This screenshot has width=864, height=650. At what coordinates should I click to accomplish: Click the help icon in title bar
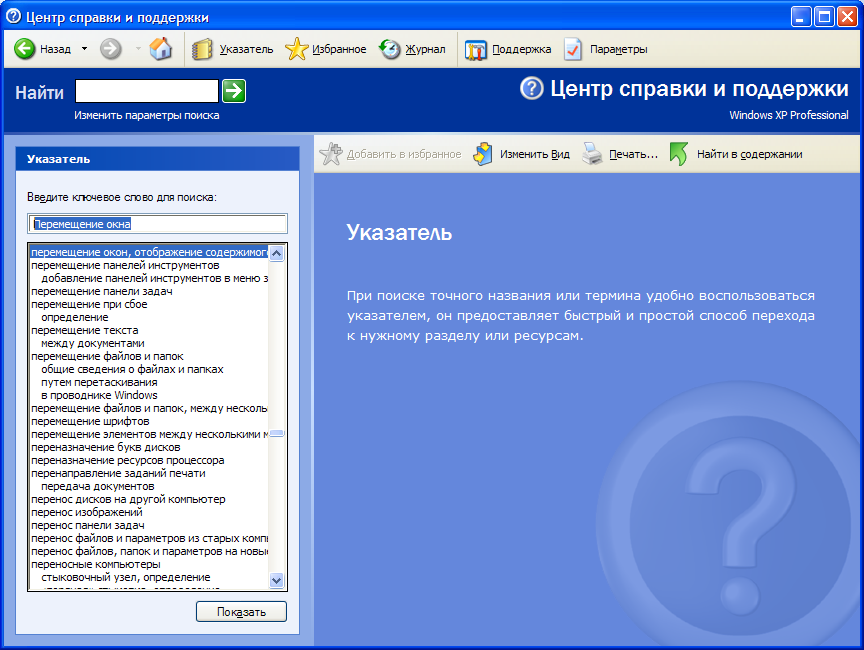pyautogui.click(x=13, y=17)
